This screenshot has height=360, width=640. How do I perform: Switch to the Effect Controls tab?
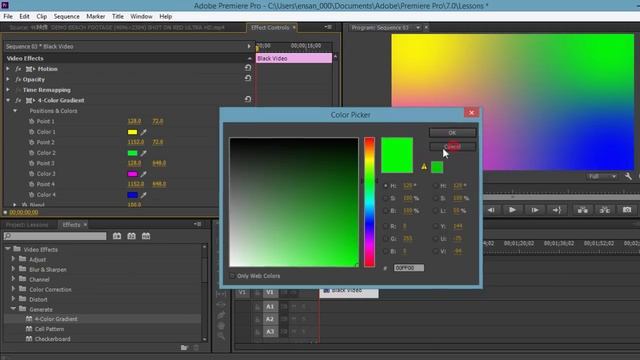pyautogui.click(x=270, y=28)
